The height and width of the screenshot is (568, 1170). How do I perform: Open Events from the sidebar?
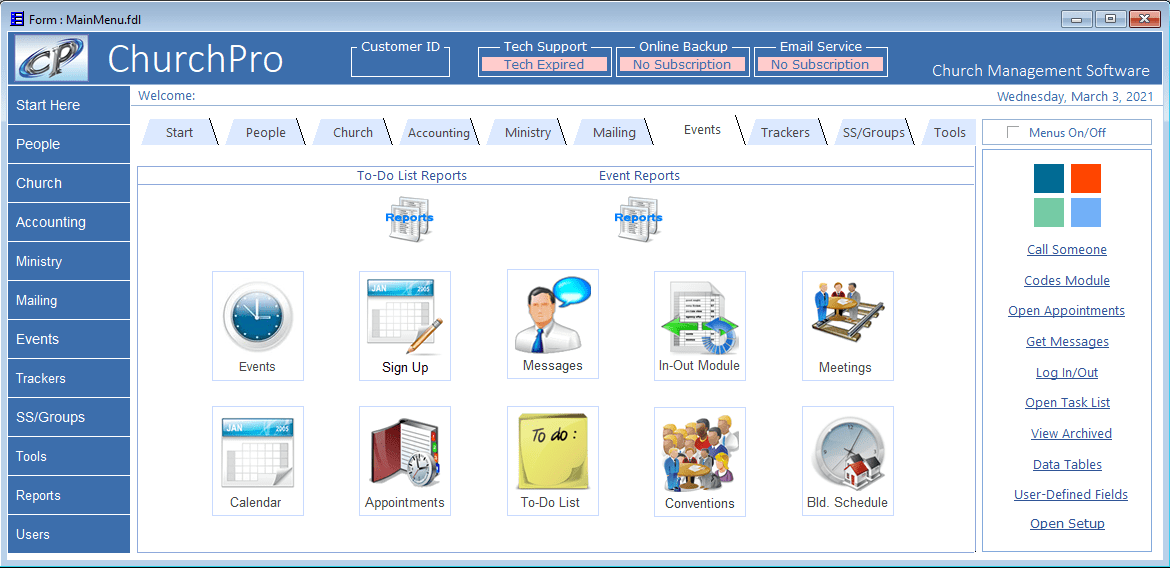[69, 339]
